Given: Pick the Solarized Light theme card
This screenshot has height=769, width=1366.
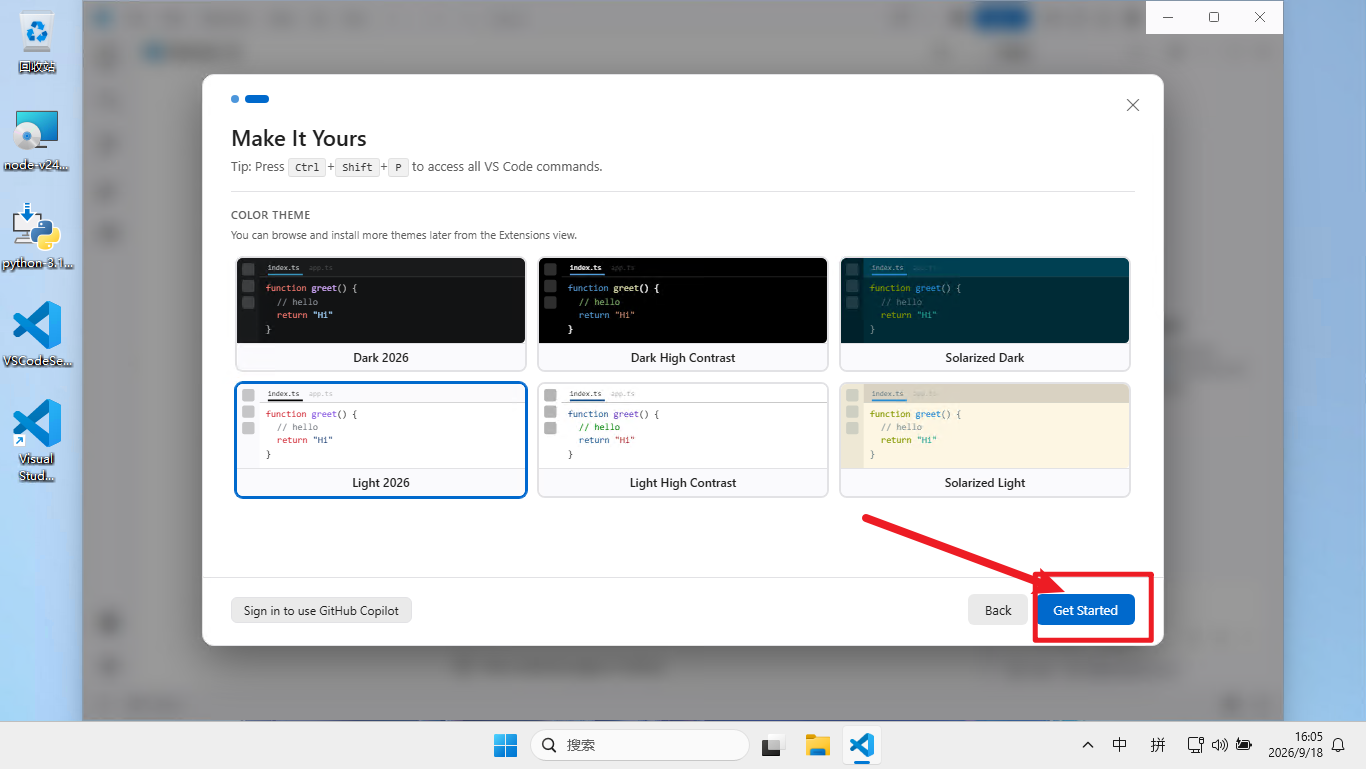Looking at the screenshot, I should [x=985, y=440].
